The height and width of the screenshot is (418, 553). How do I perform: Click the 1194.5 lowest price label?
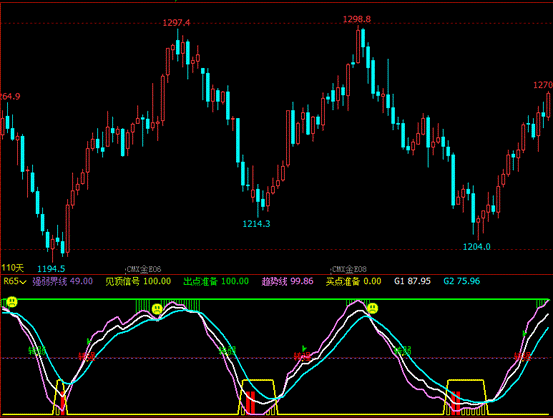coord(51,269)
